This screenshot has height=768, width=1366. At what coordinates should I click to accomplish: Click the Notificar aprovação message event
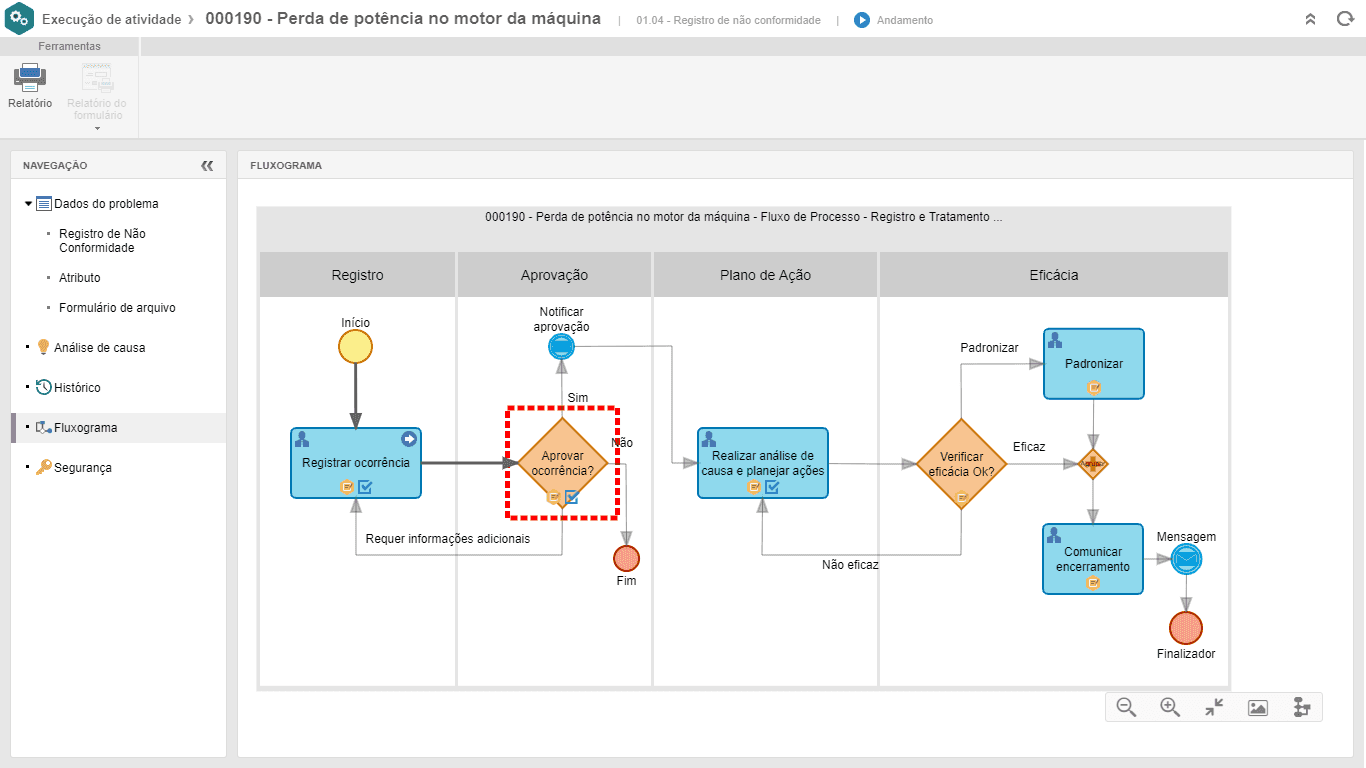tap(562, 347)
